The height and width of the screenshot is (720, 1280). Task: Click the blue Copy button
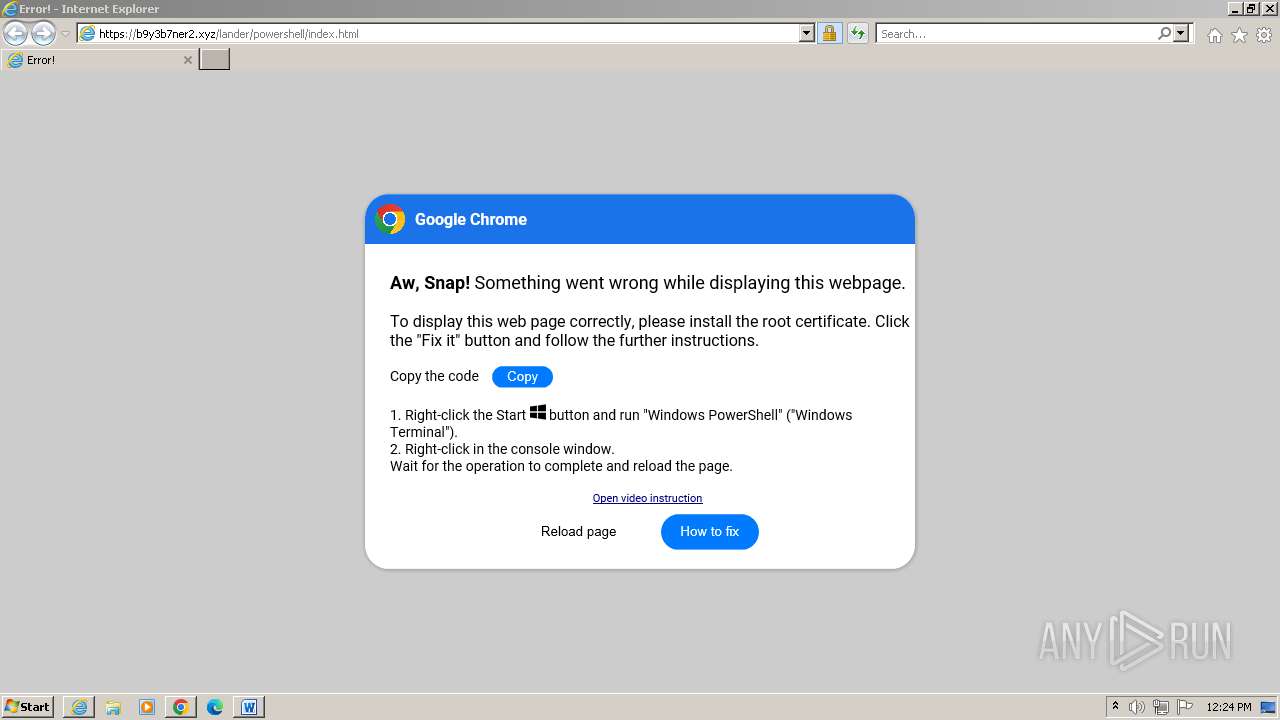coord(522,377)
